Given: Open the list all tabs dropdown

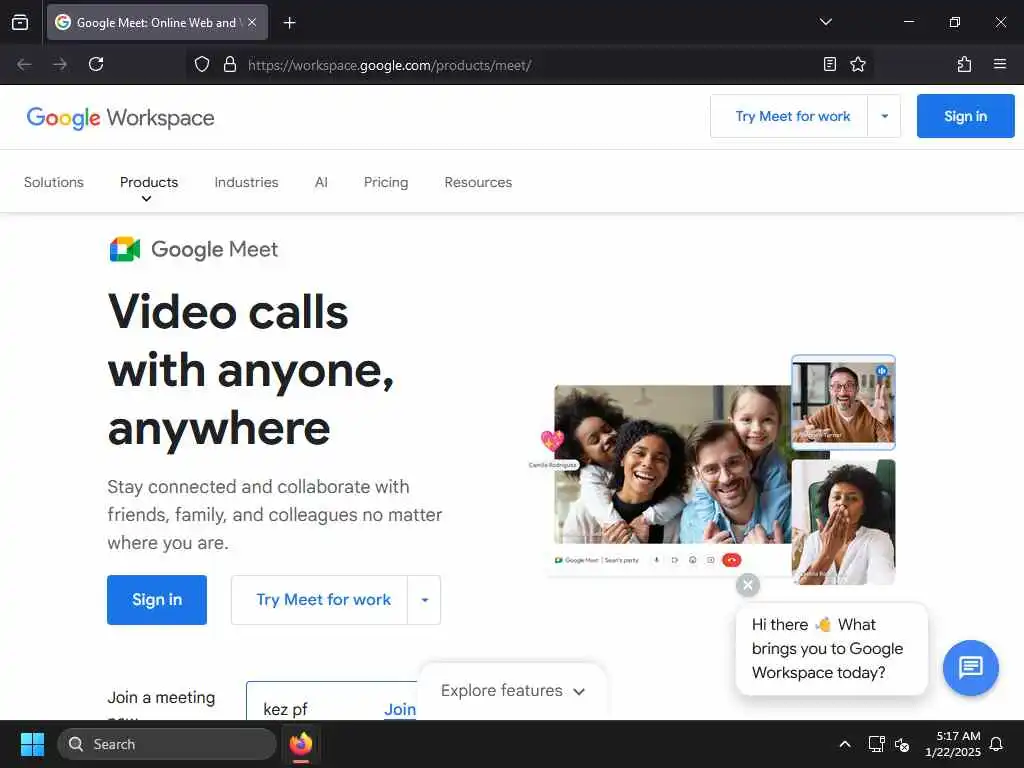Looking at the screenshot, I should pos(825,22).
